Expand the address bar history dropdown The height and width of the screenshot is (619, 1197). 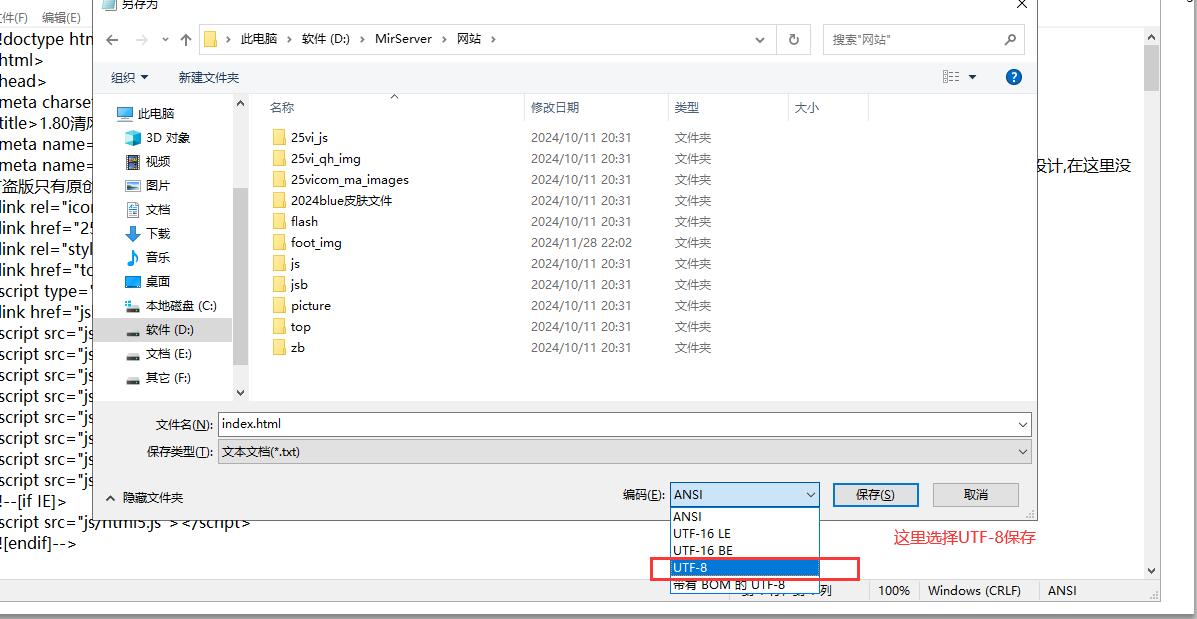pos(760,39)
